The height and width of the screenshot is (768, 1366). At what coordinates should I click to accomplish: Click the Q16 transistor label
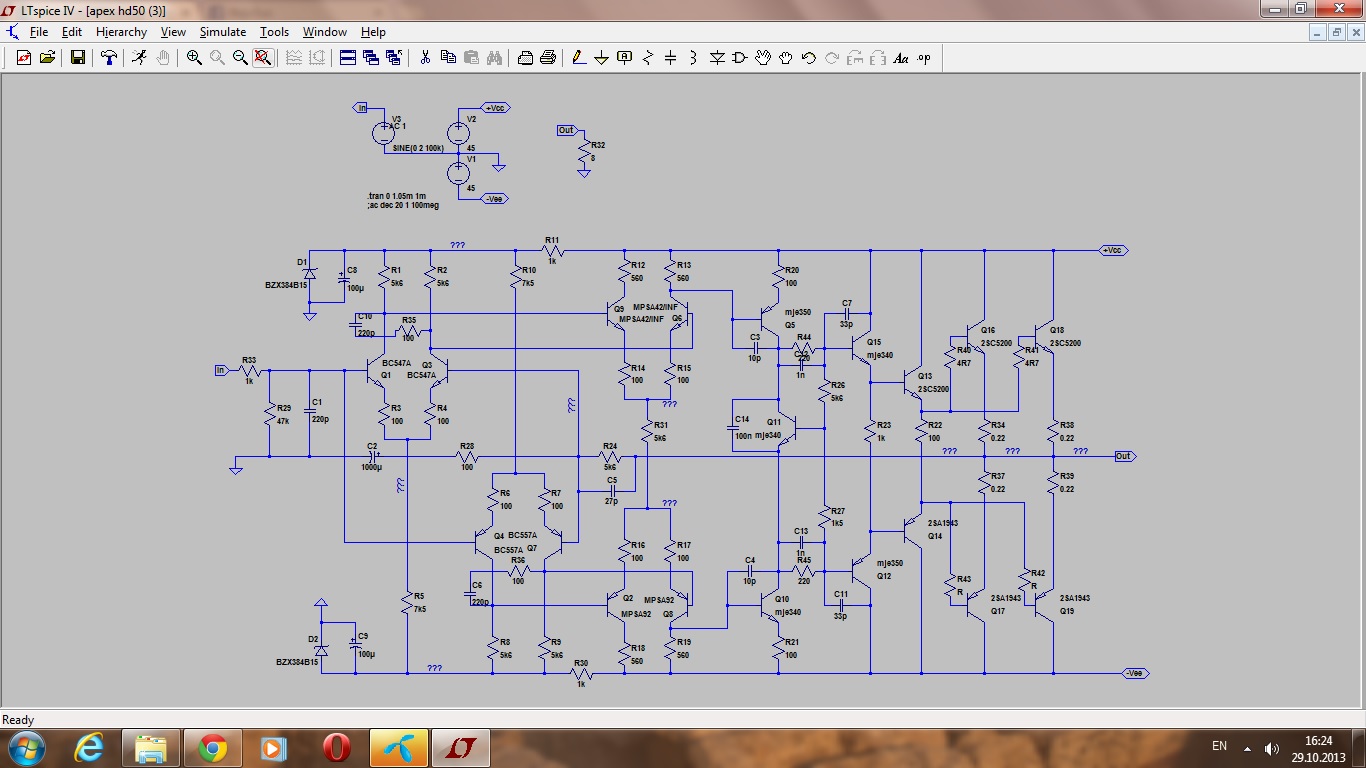pos(988,330)
